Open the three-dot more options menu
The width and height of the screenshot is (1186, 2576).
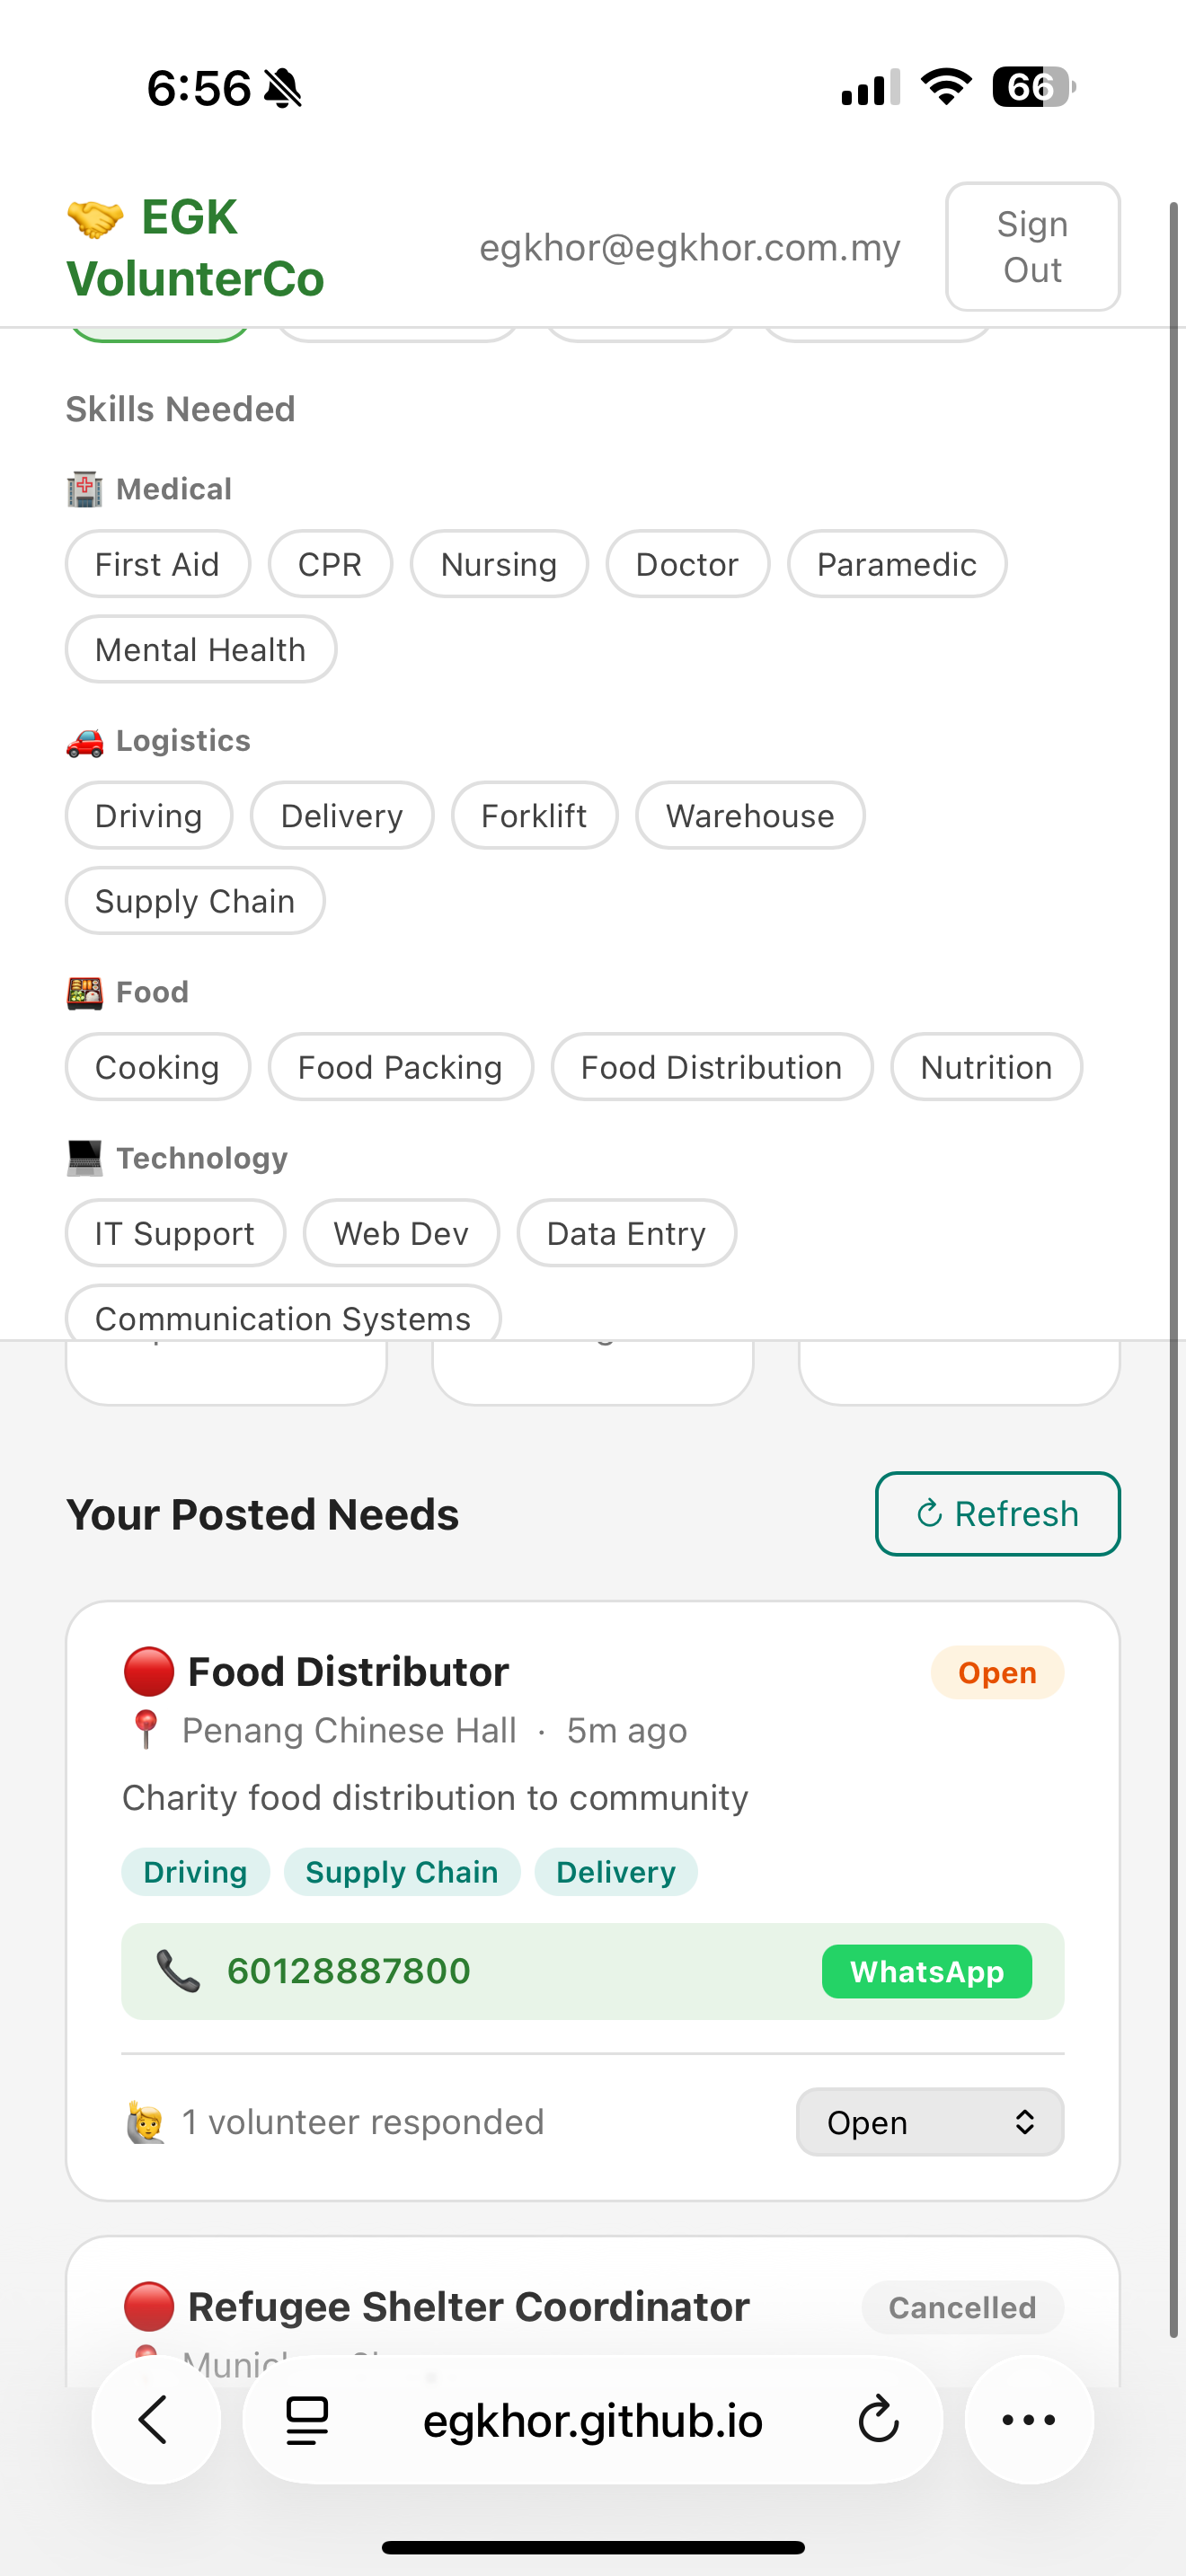1029,2420
